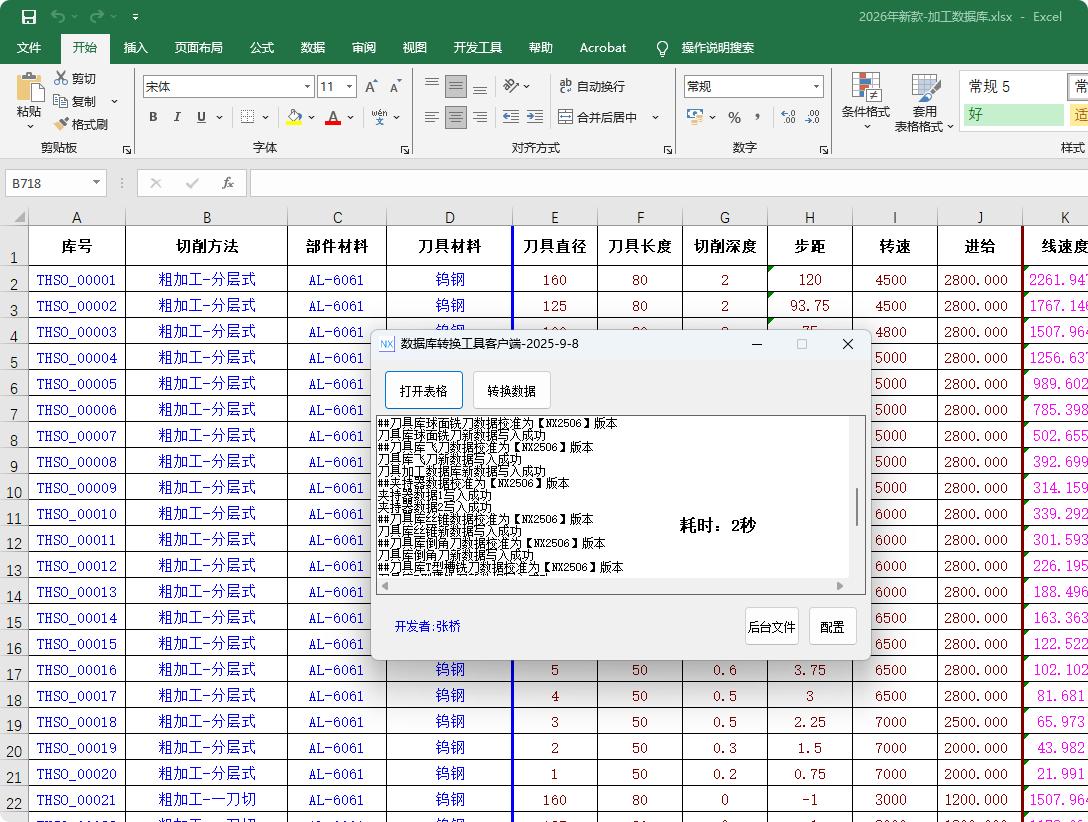Toggle Wrap Text 自动换行
1088x822 pixels.
592,86
